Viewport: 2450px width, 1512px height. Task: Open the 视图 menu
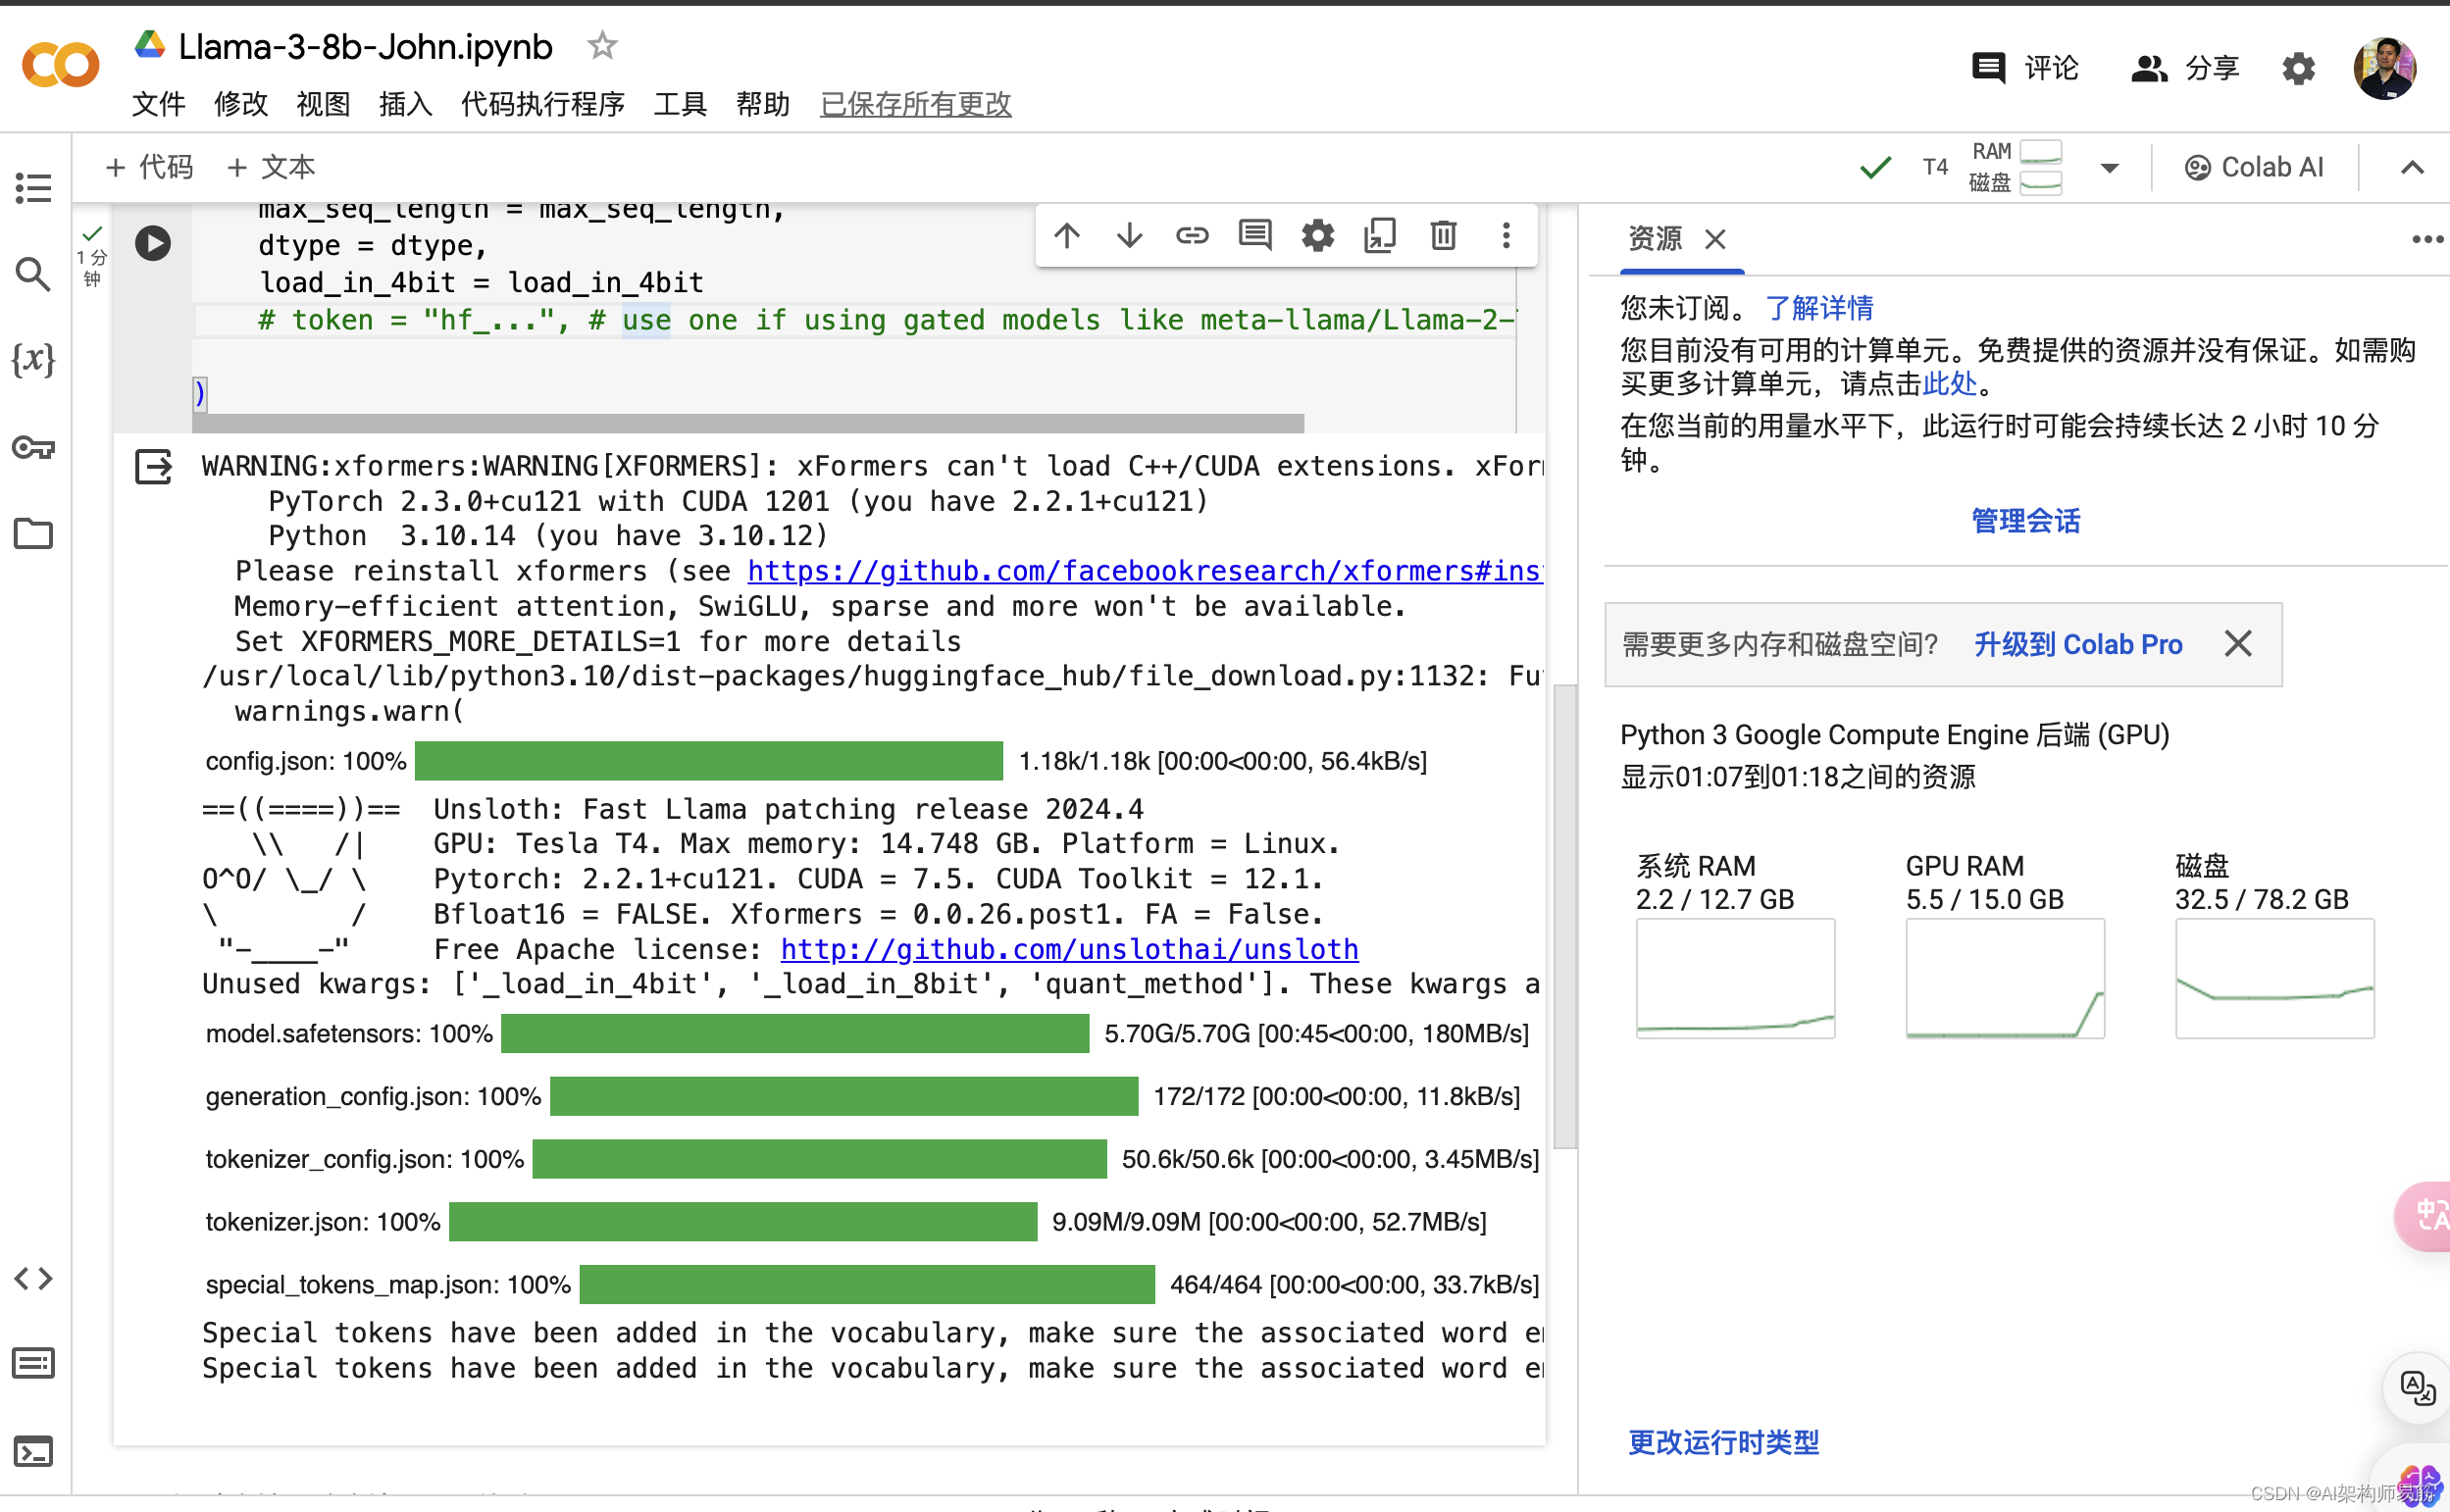[x=323, y=104]
